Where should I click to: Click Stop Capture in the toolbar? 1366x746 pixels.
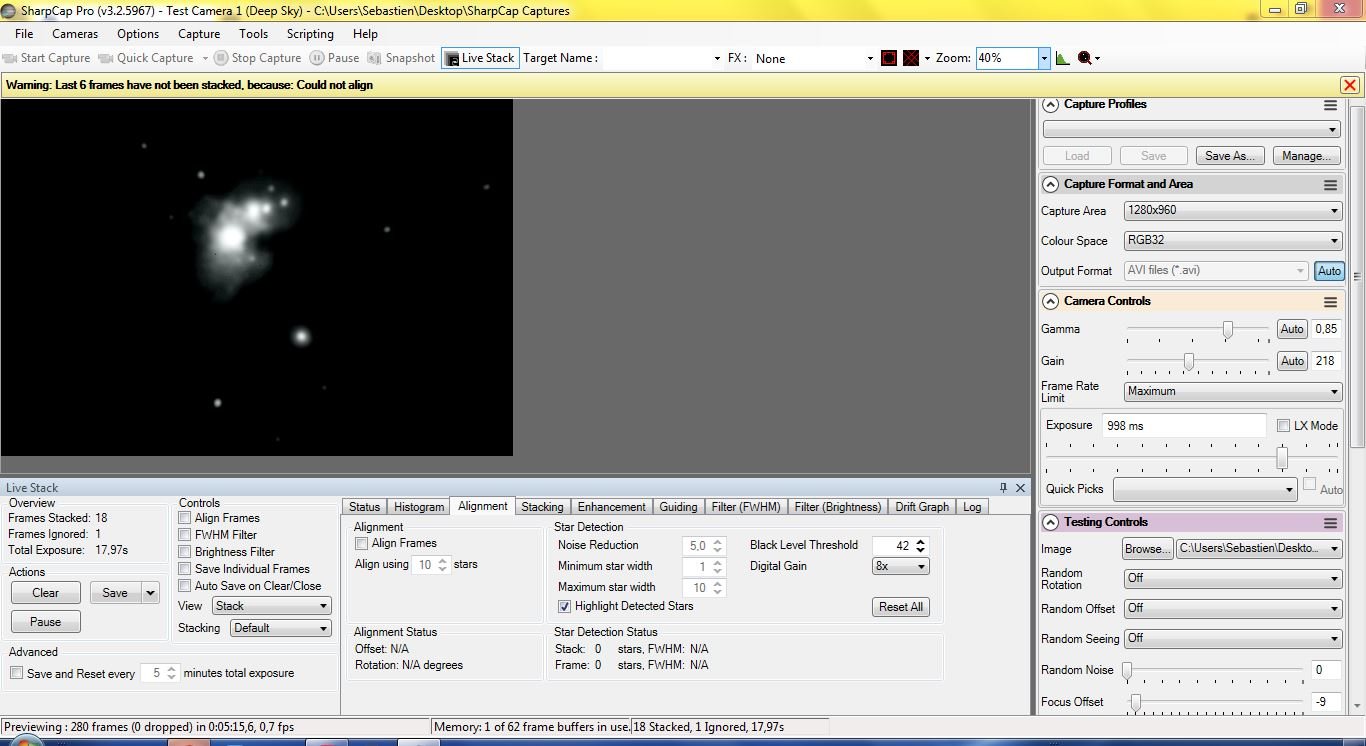pyautogui.click(x=257, y=58)
